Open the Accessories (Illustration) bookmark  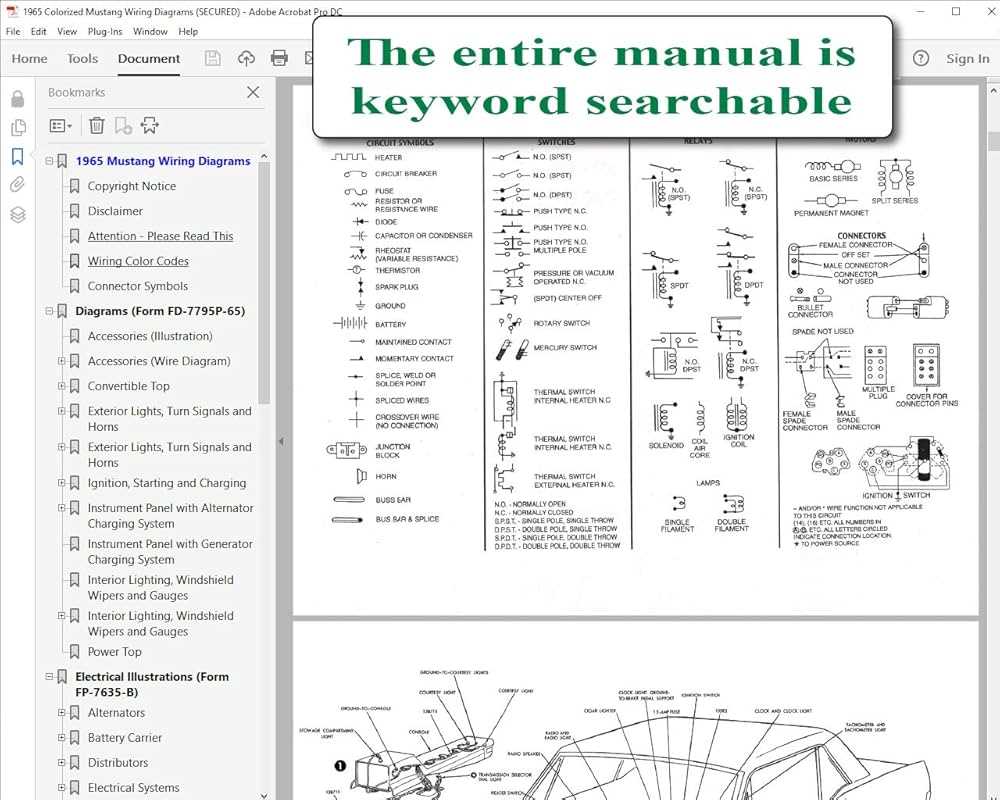(150, 336)
